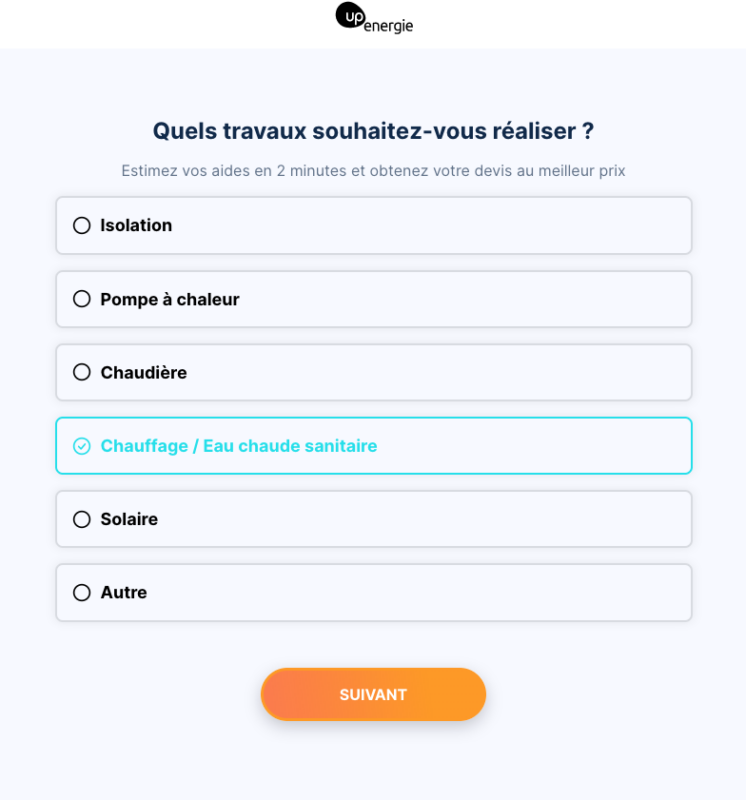Click the 'Autre' label text
This screenshot has width=746, height=800.
coord(124,593)
